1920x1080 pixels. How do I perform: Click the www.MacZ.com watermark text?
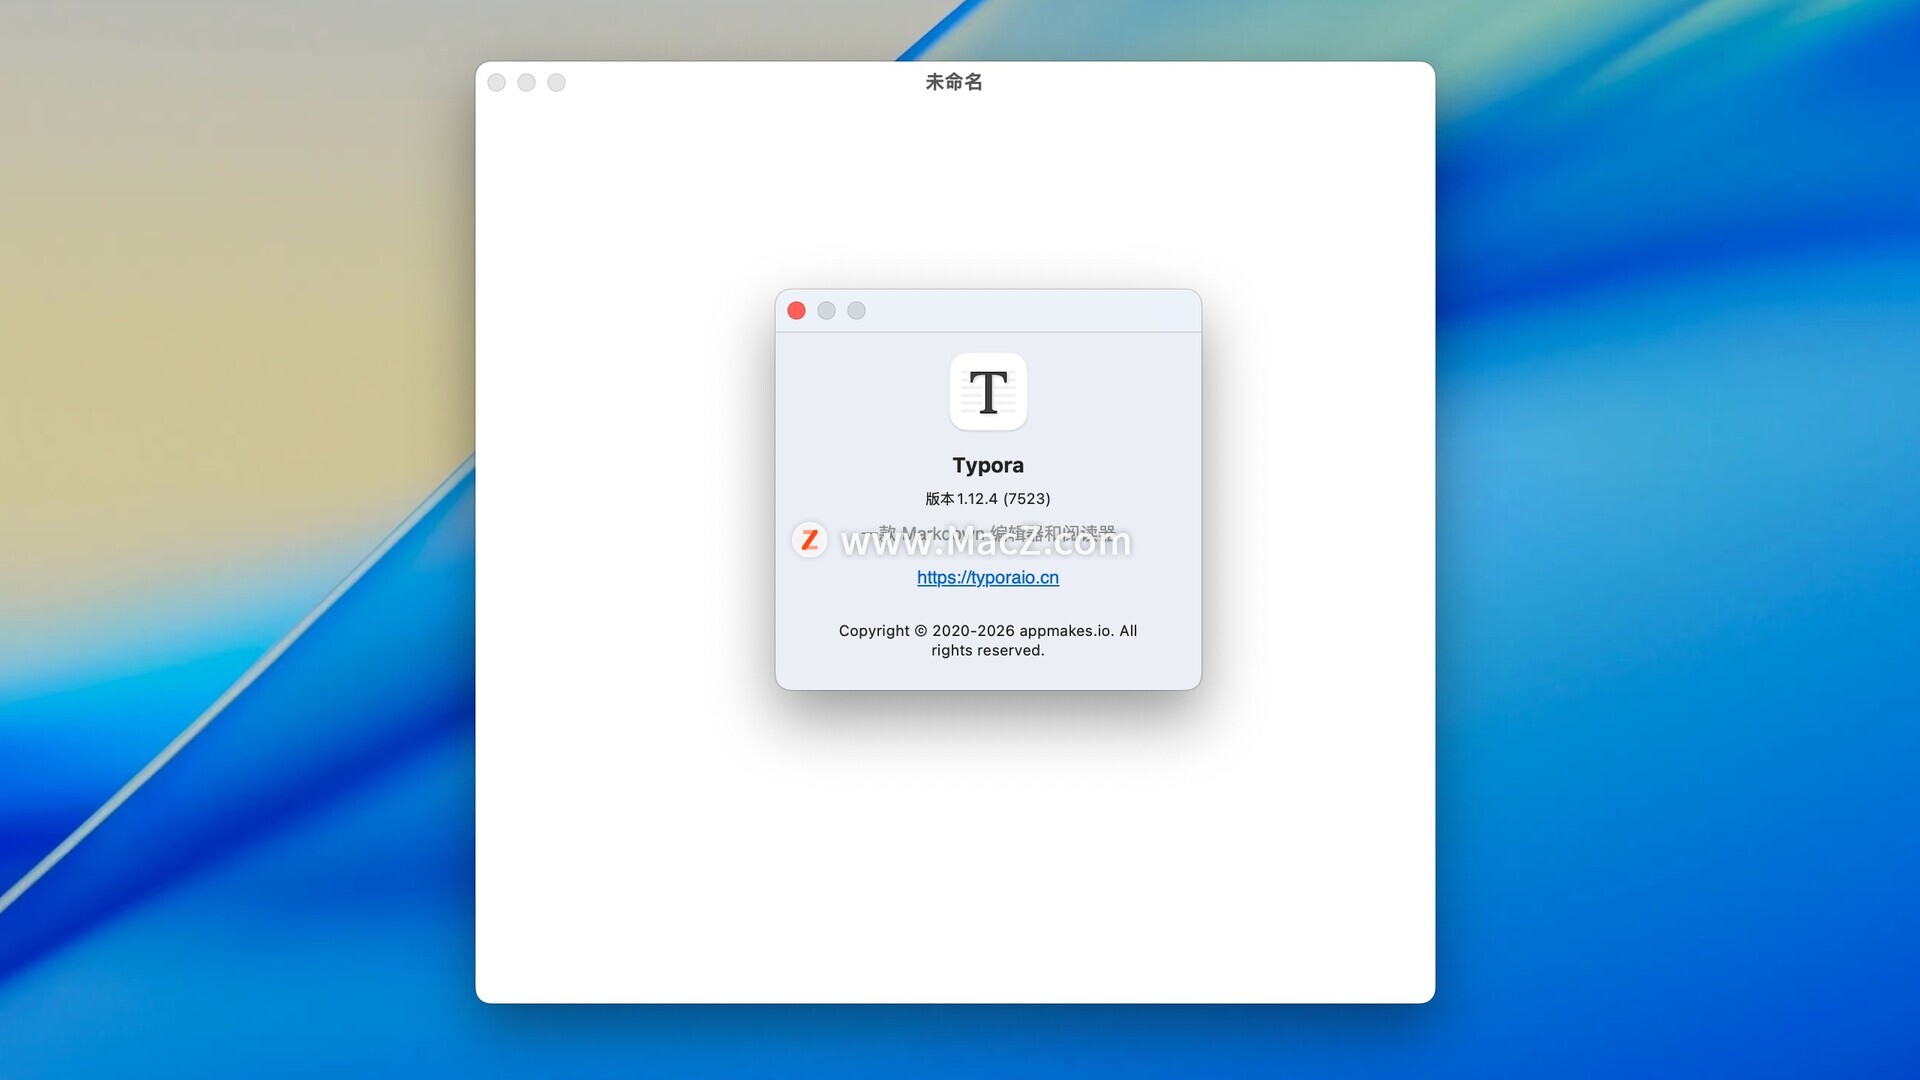[985, 545]
